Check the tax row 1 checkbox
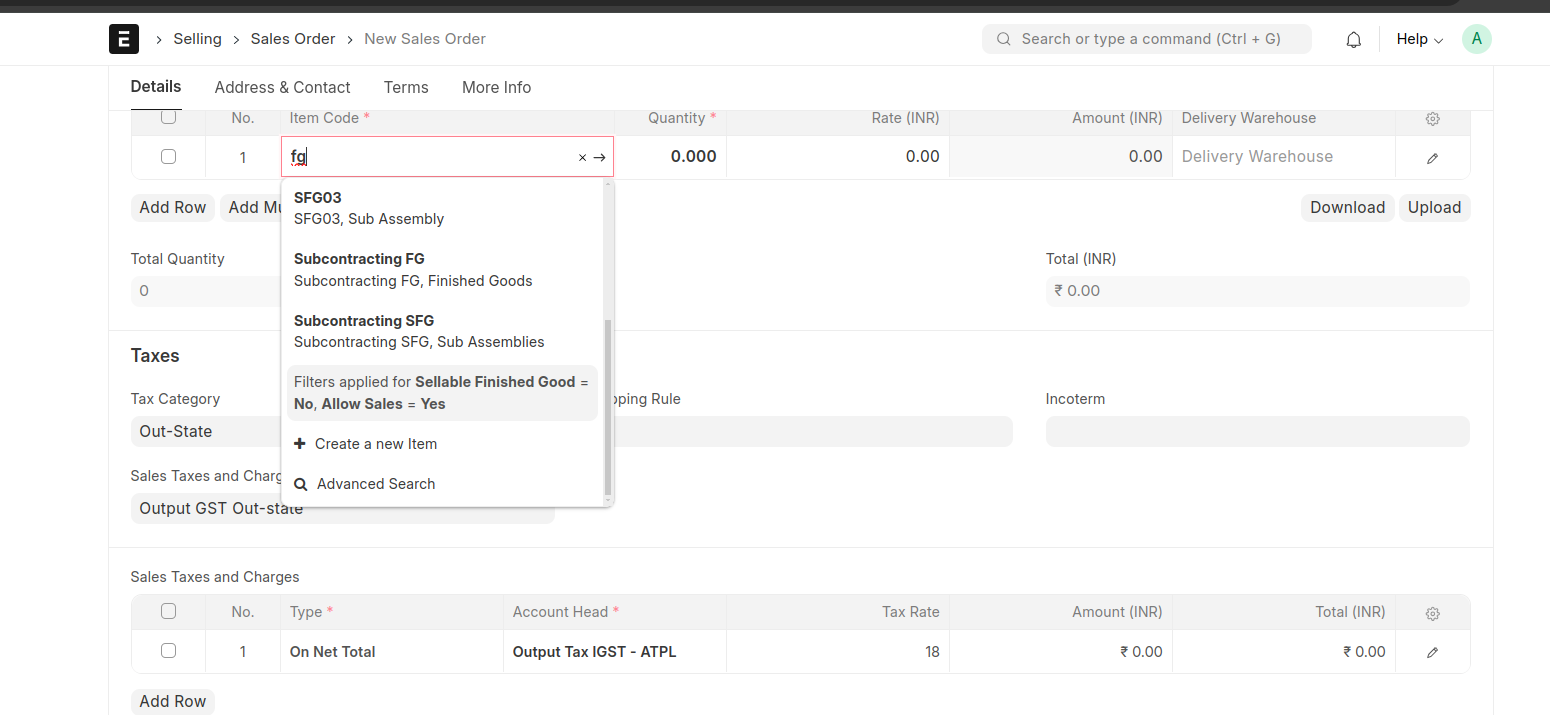This screenshot has width=1550, height=715. point(168,651)
